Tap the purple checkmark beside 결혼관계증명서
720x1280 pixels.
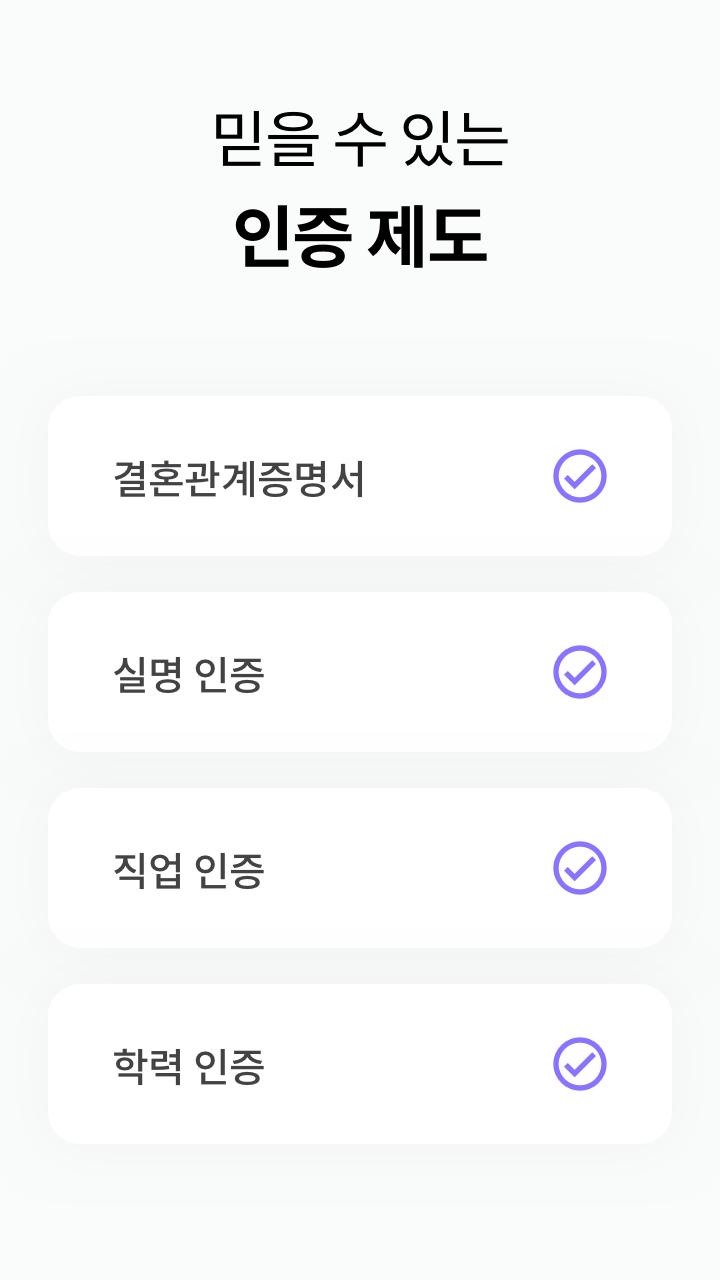pos(580,476)
